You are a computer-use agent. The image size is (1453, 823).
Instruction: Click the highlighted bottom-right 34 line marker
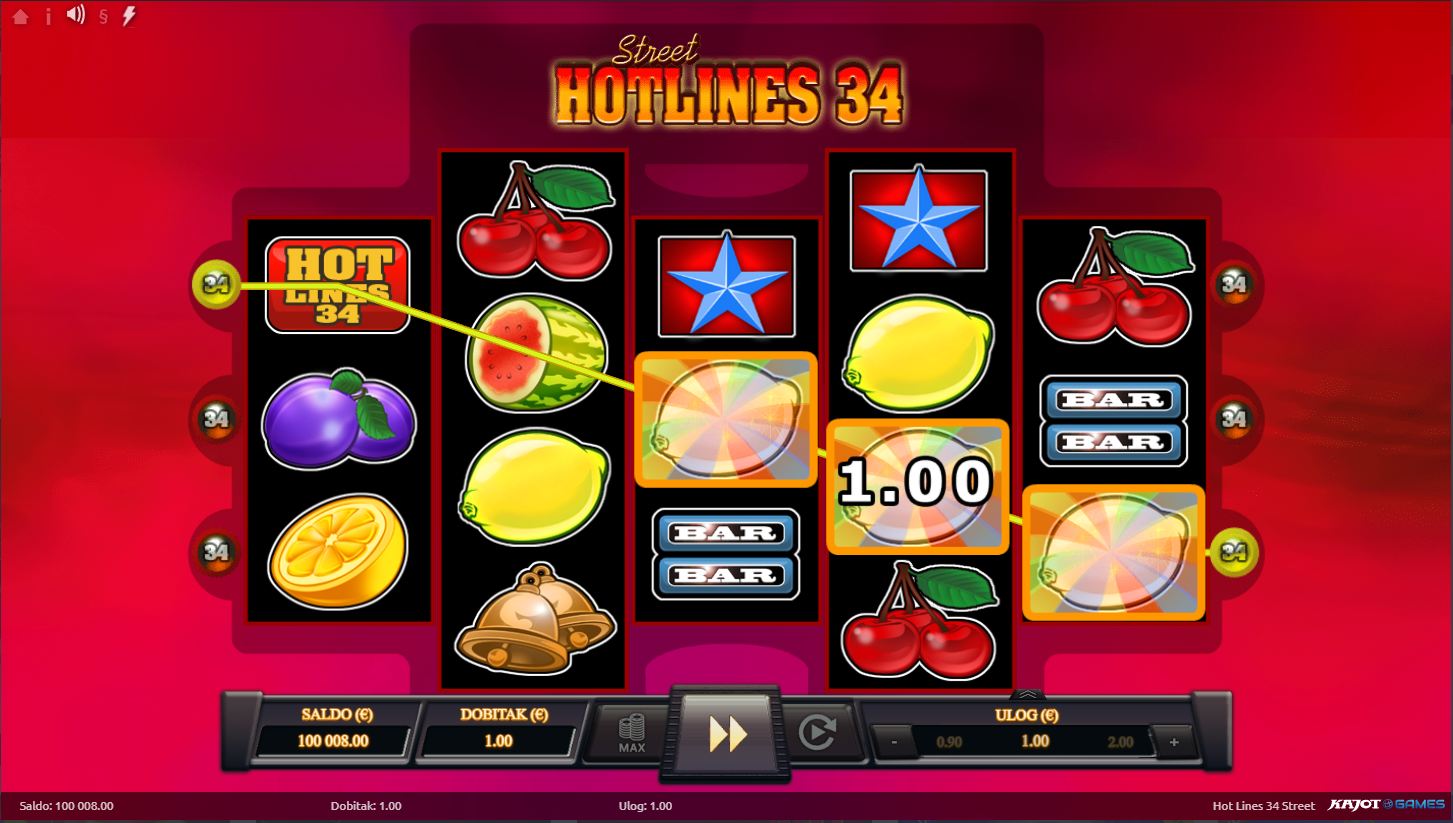1234,551
